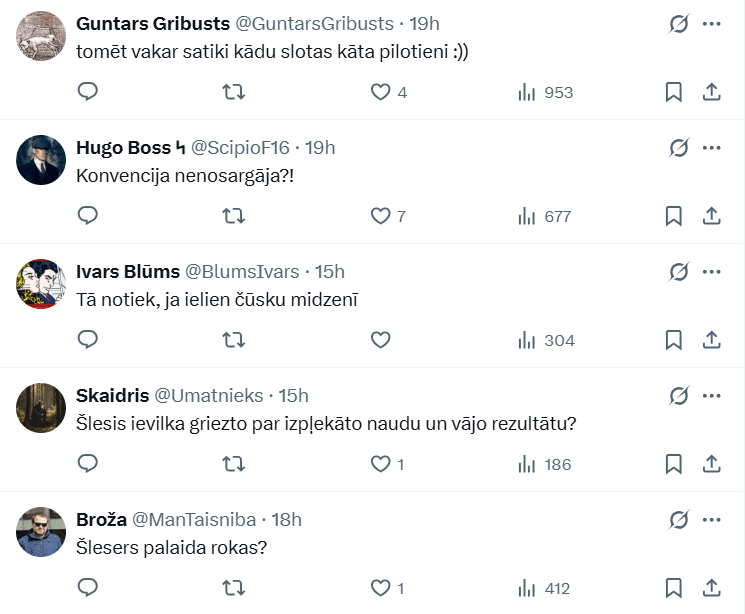Share Guntars Gribusts' tweet
745x614 pixels.
[x=712, y=92]
